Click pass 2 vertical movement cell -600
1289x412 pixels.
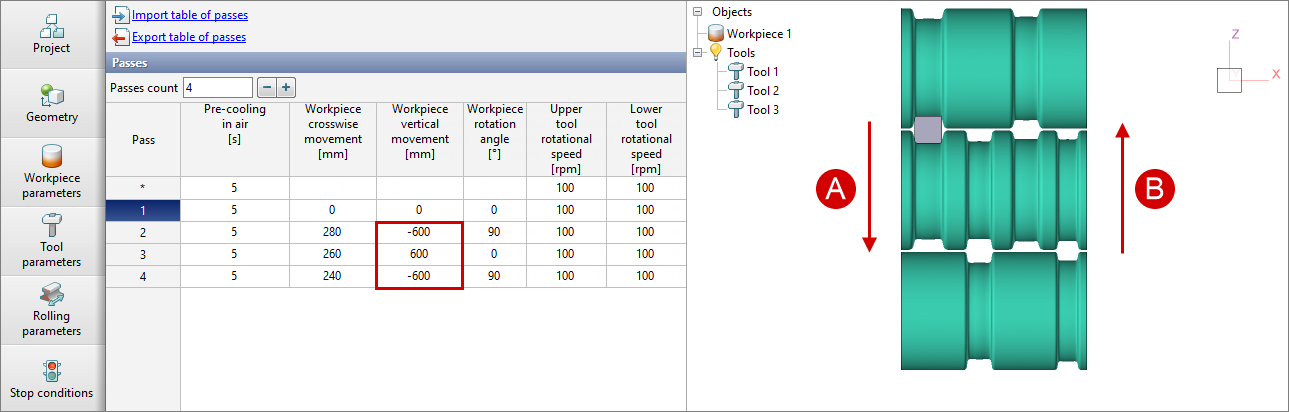pyautogui.click(x=419, y=233)
